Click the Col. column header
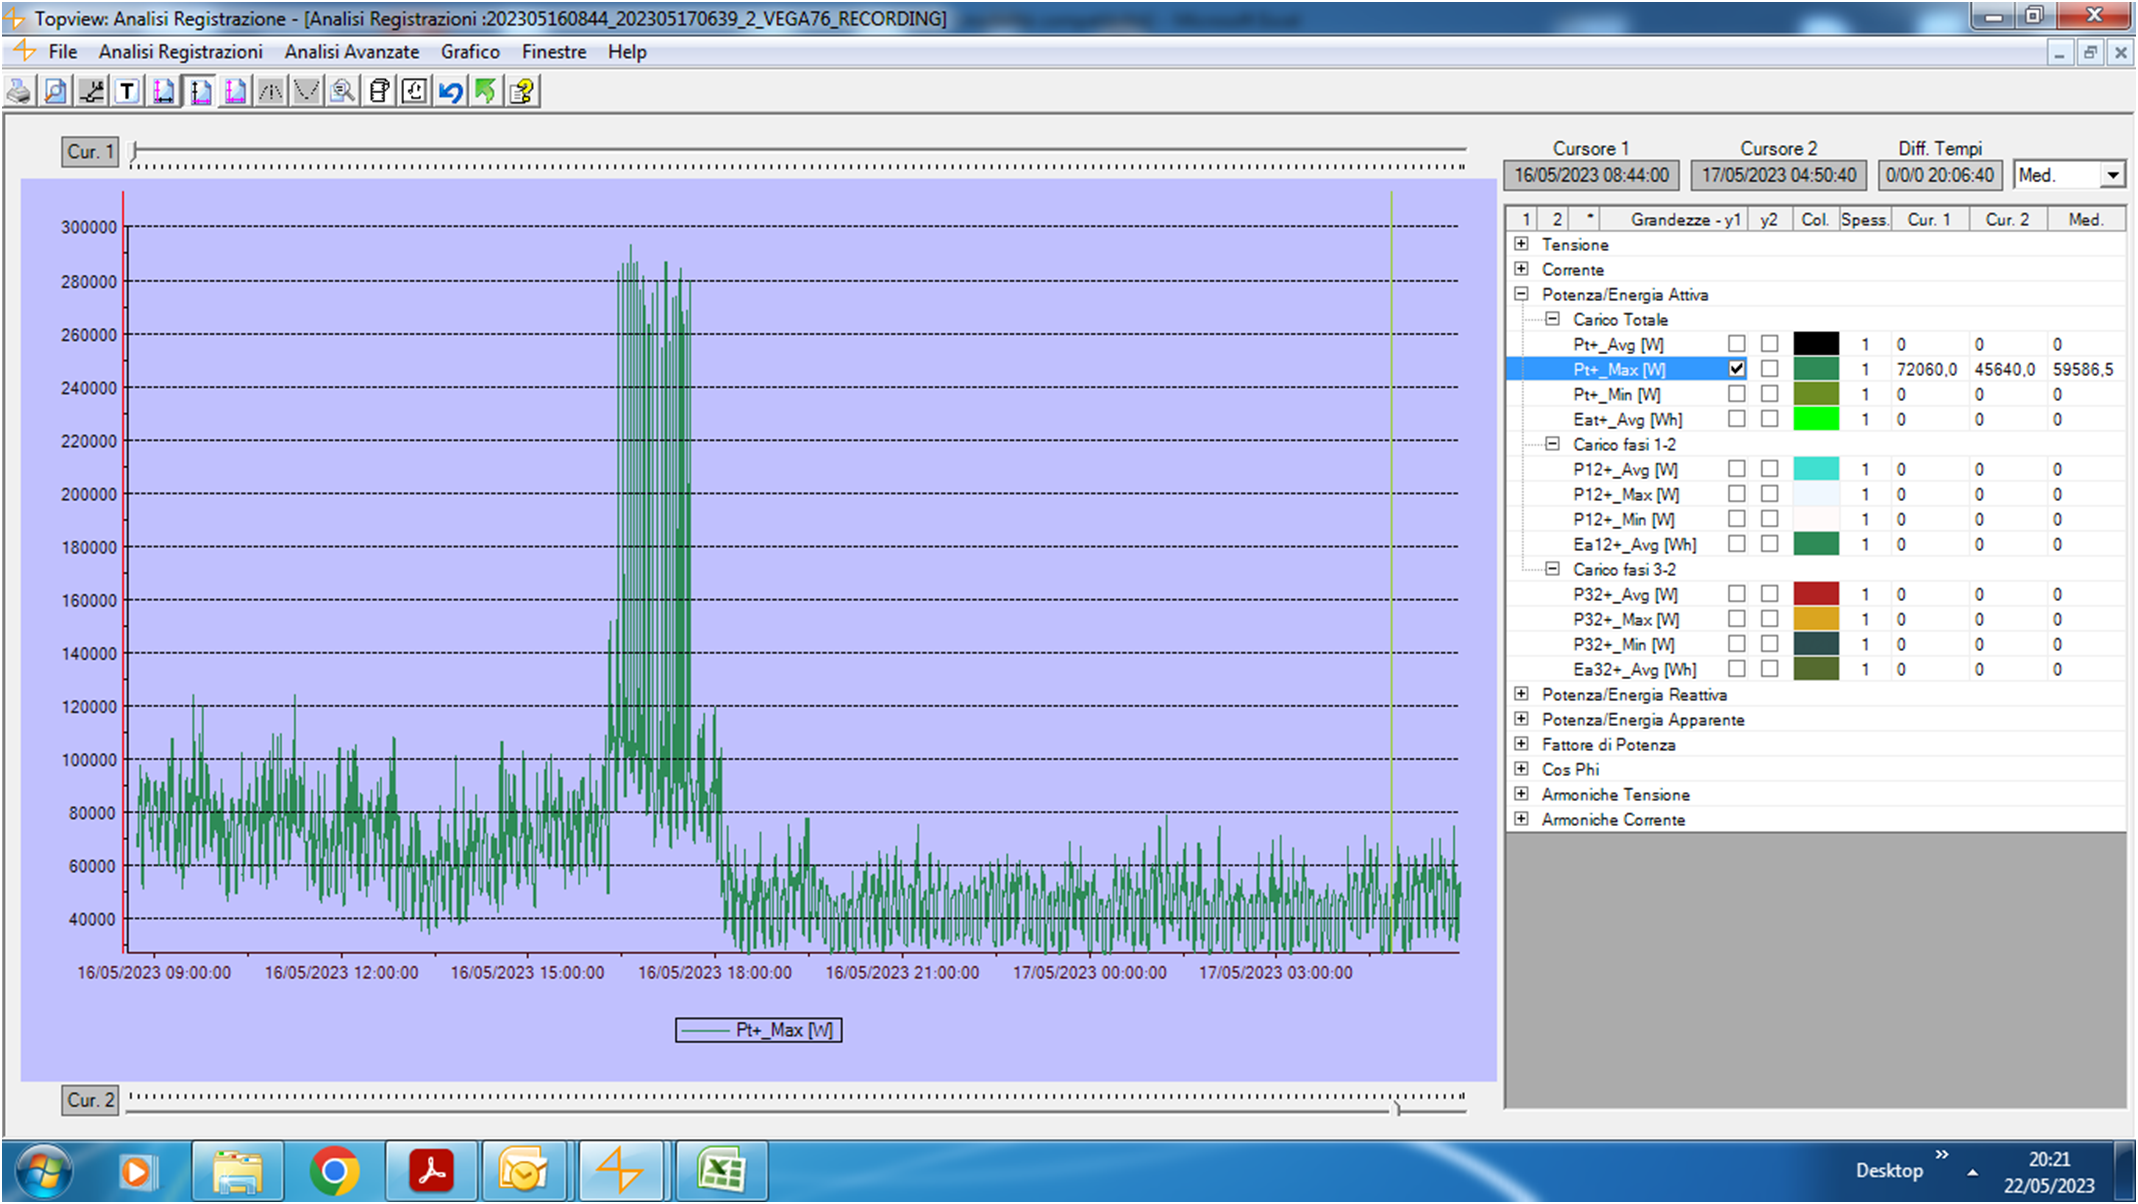 pyautogui.click(x=1815, y=220)
